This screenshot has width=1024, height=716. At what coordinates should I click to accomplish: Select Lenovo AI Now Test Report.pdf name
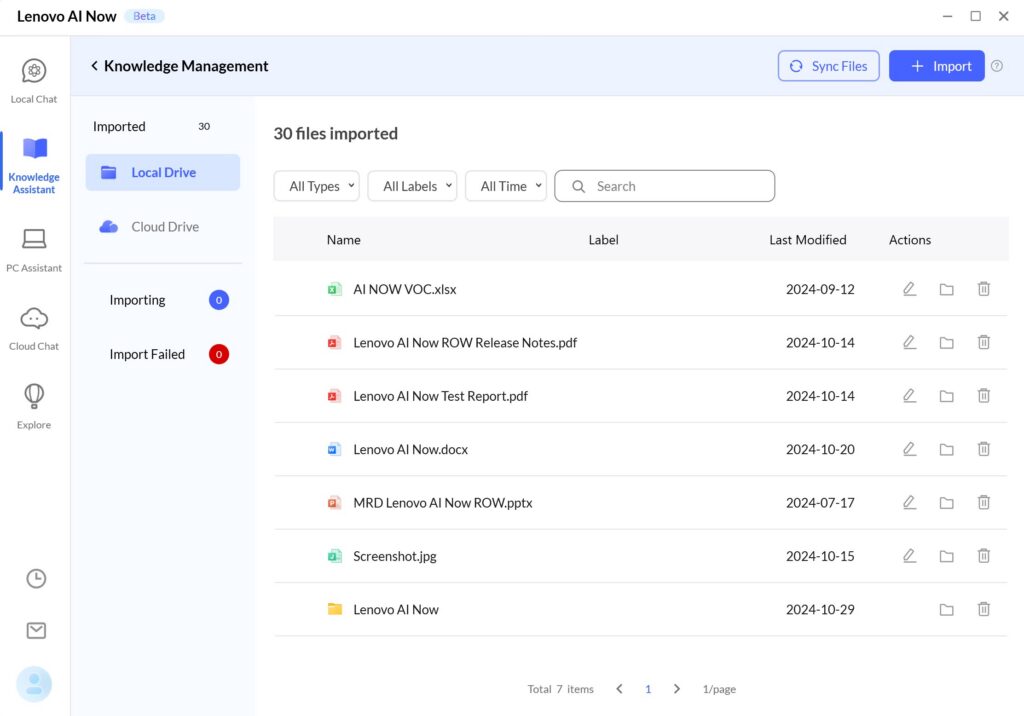click(x=440, y=396)
